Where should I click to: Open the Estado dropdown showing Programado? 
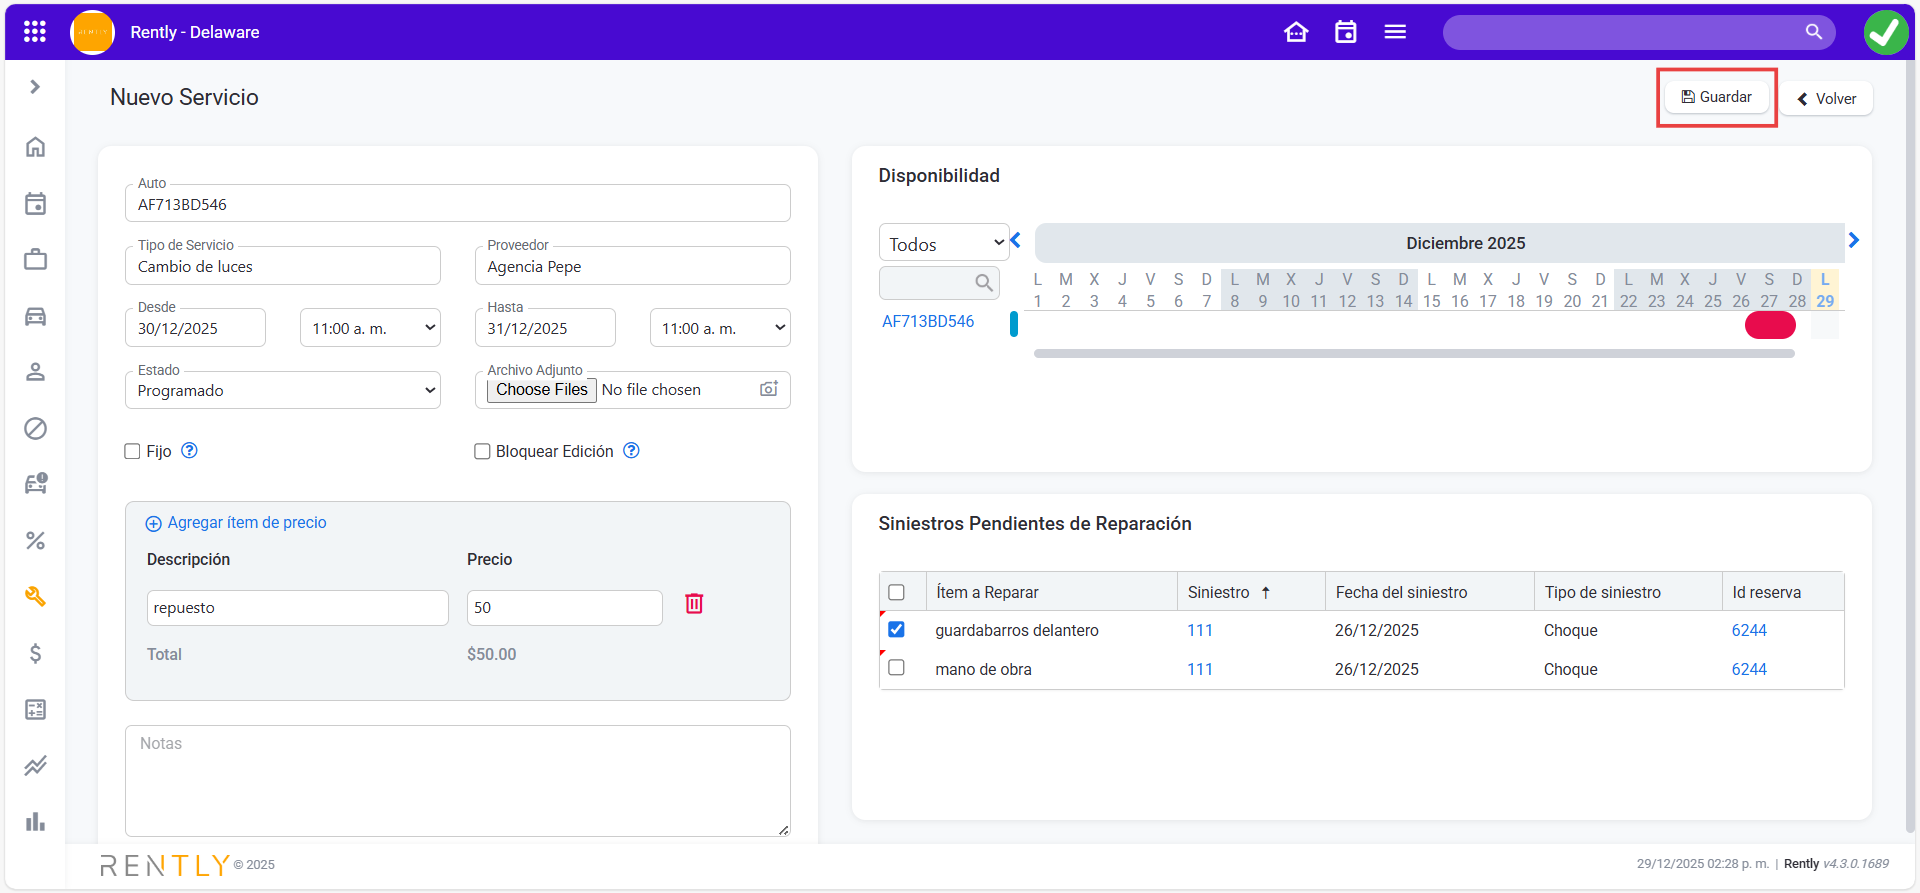pos(283,390)
